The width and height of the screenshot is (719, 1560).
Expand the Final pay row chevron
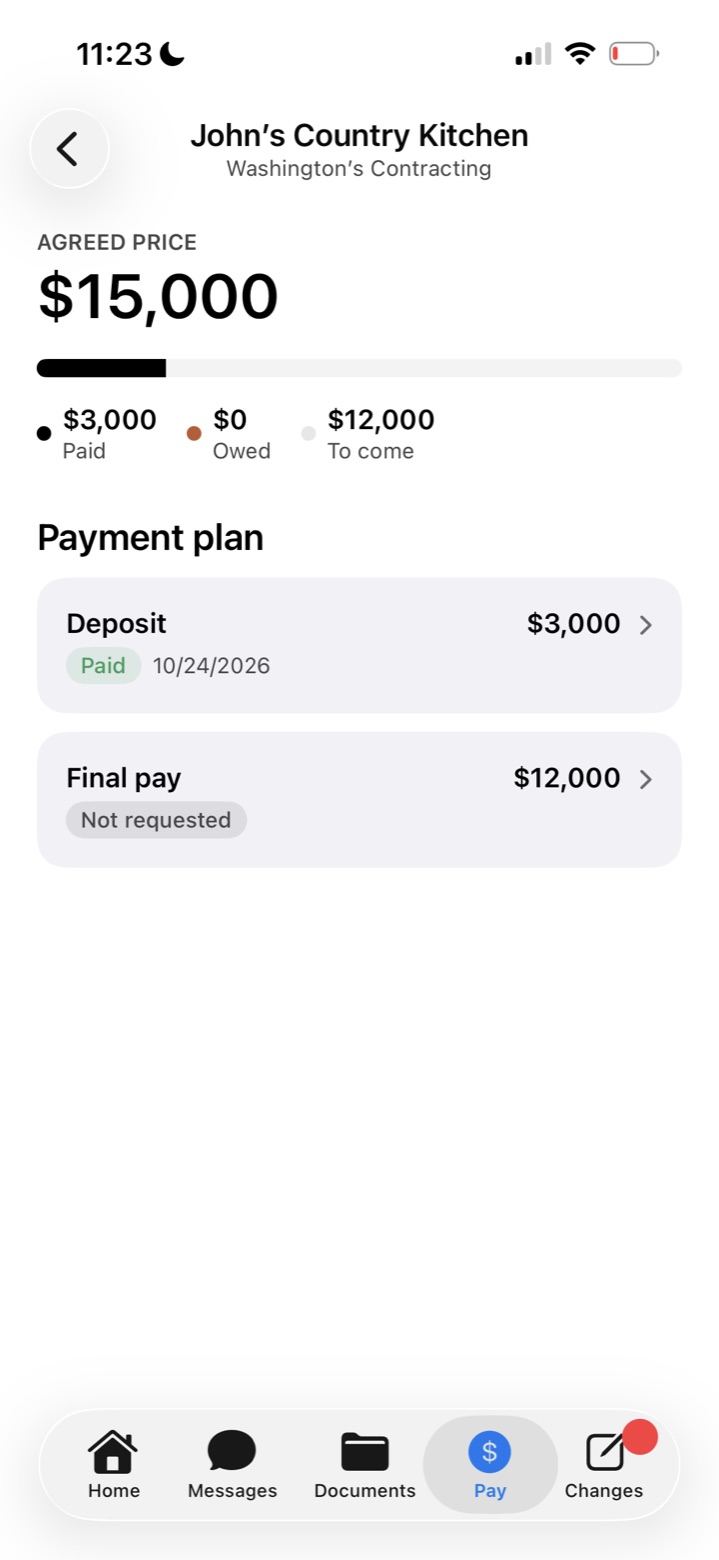(646, 779)
